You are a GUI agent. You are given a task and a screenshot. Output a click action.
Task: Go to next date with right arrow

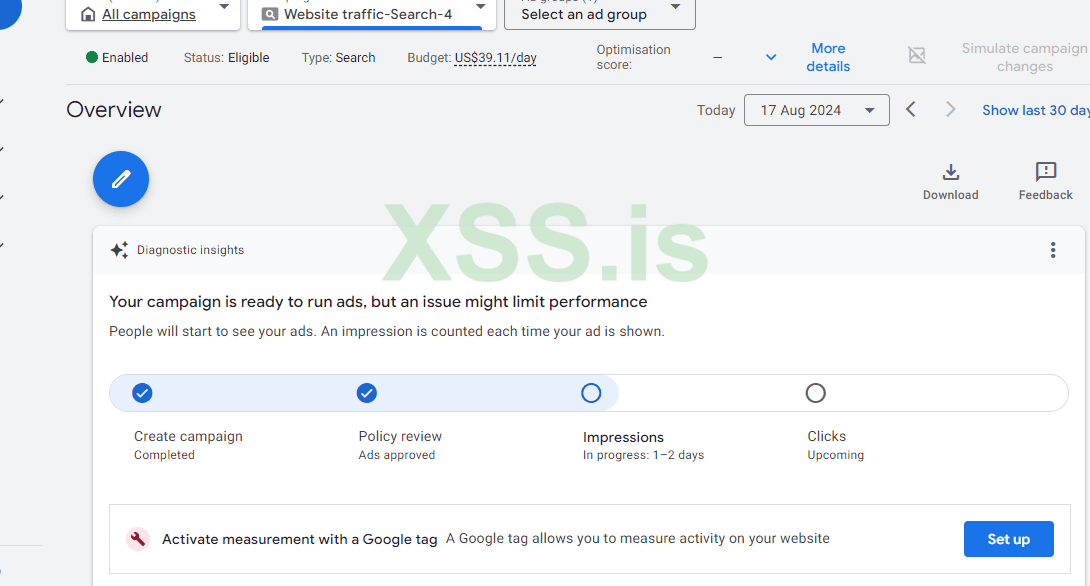click(950, 110)
